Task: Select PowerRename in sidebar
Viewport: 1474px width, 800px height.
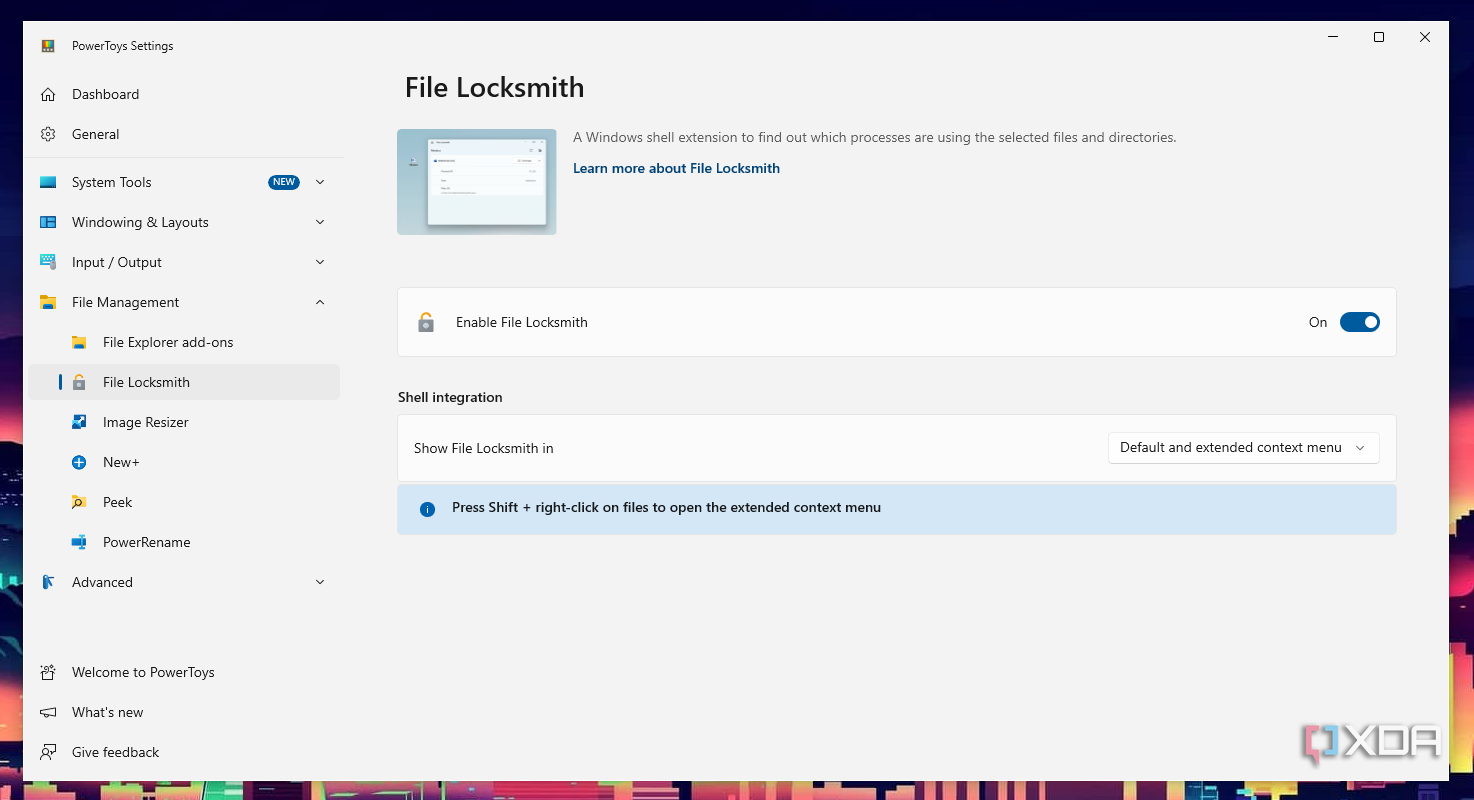Action: pos(184,542)
